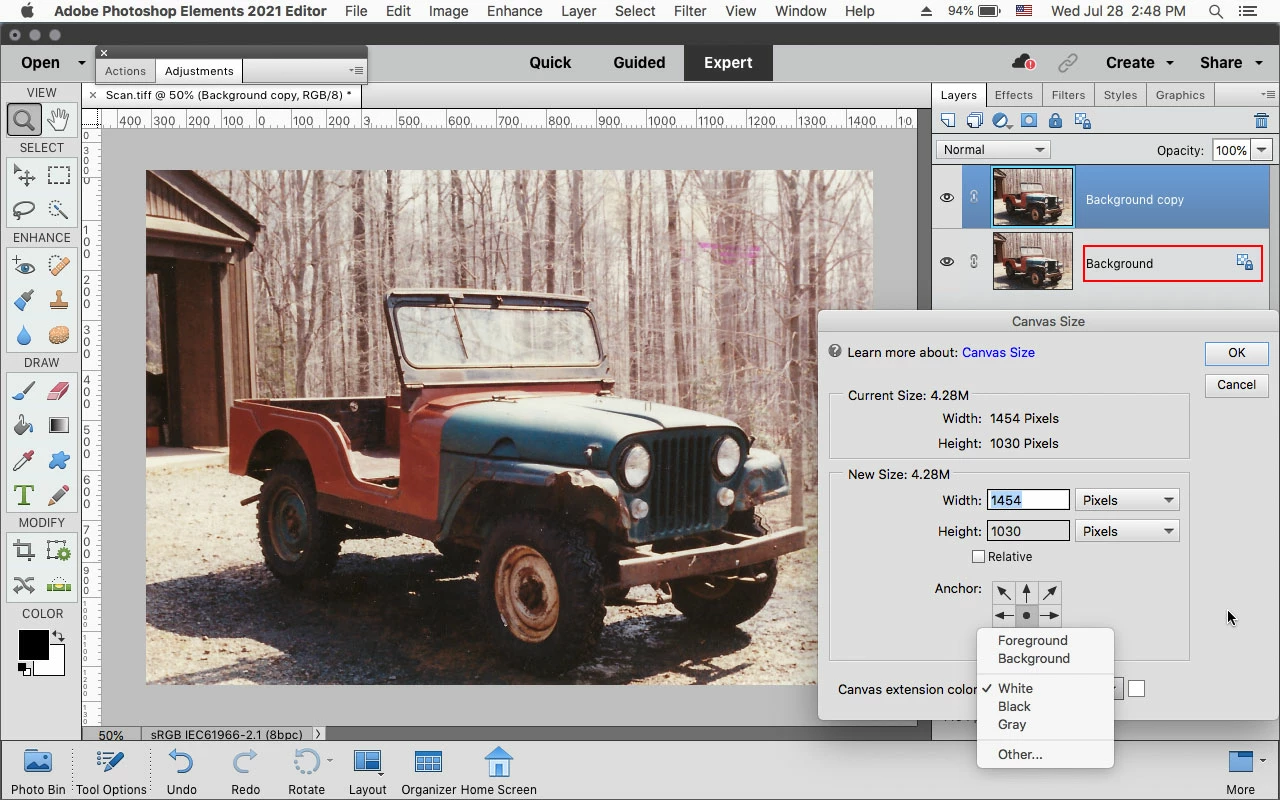The image size is (1280, 800).
Task: Go to Home Screen
Action: (x=498, y=771)
